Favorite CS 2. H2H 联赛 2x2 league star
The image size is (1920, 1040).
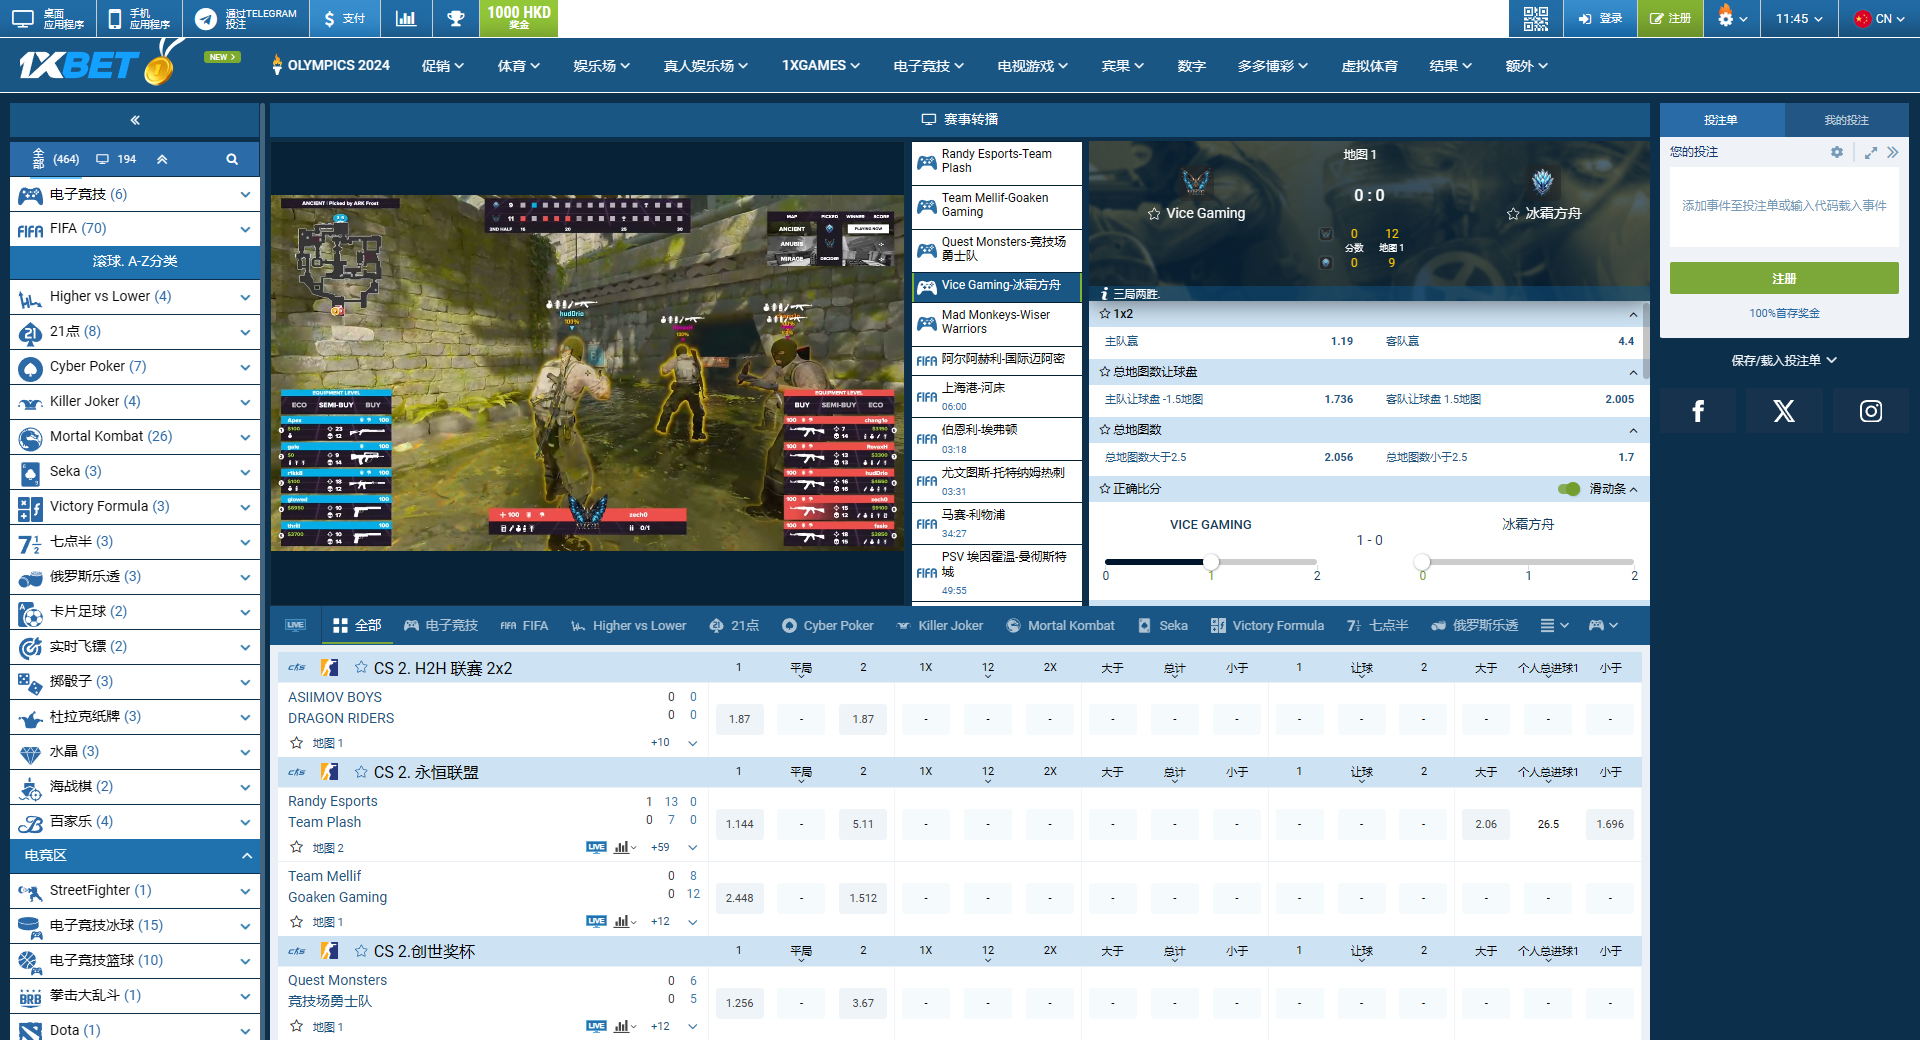click(361, 667)
